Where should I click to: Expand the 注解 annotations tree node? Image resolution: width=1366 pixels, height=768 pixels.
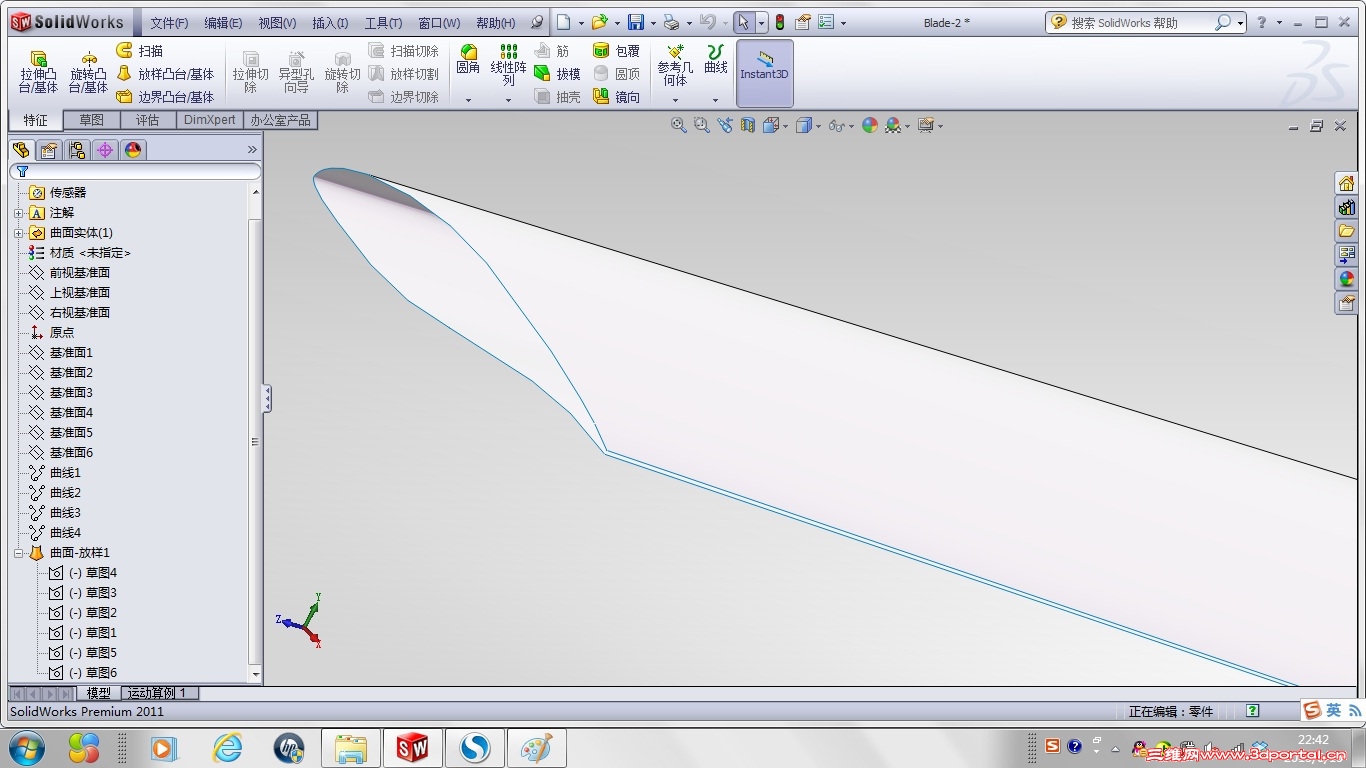coord(18,213)
